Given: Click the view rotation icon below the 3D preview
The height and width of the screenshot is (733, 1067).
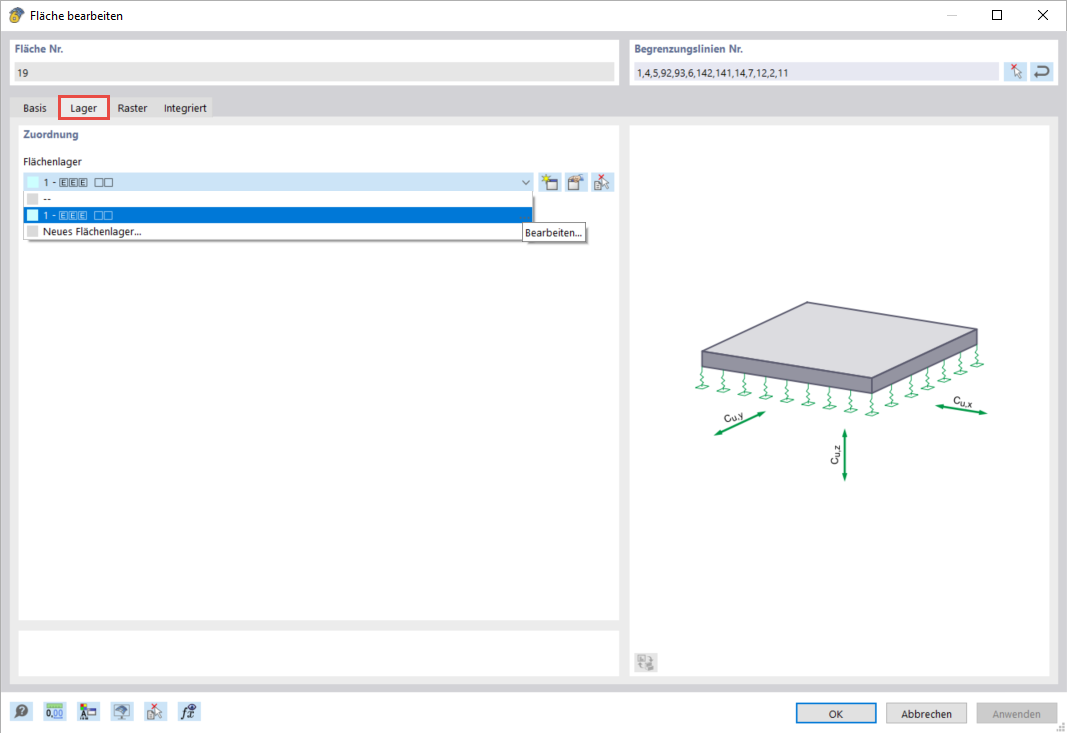Looking at the screenshot, I should [x=645, y=662].
